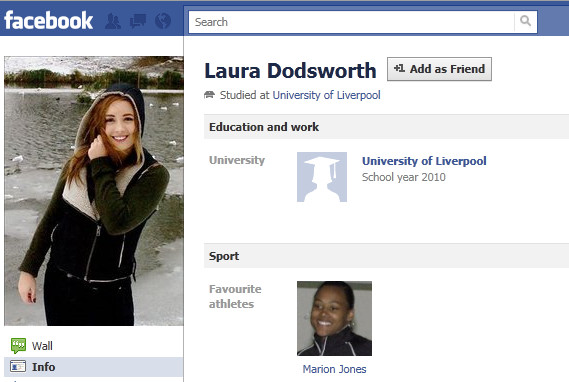Click the Add as Friend button
Viewport: 569px width, 382px height.
tap(439, 69)
